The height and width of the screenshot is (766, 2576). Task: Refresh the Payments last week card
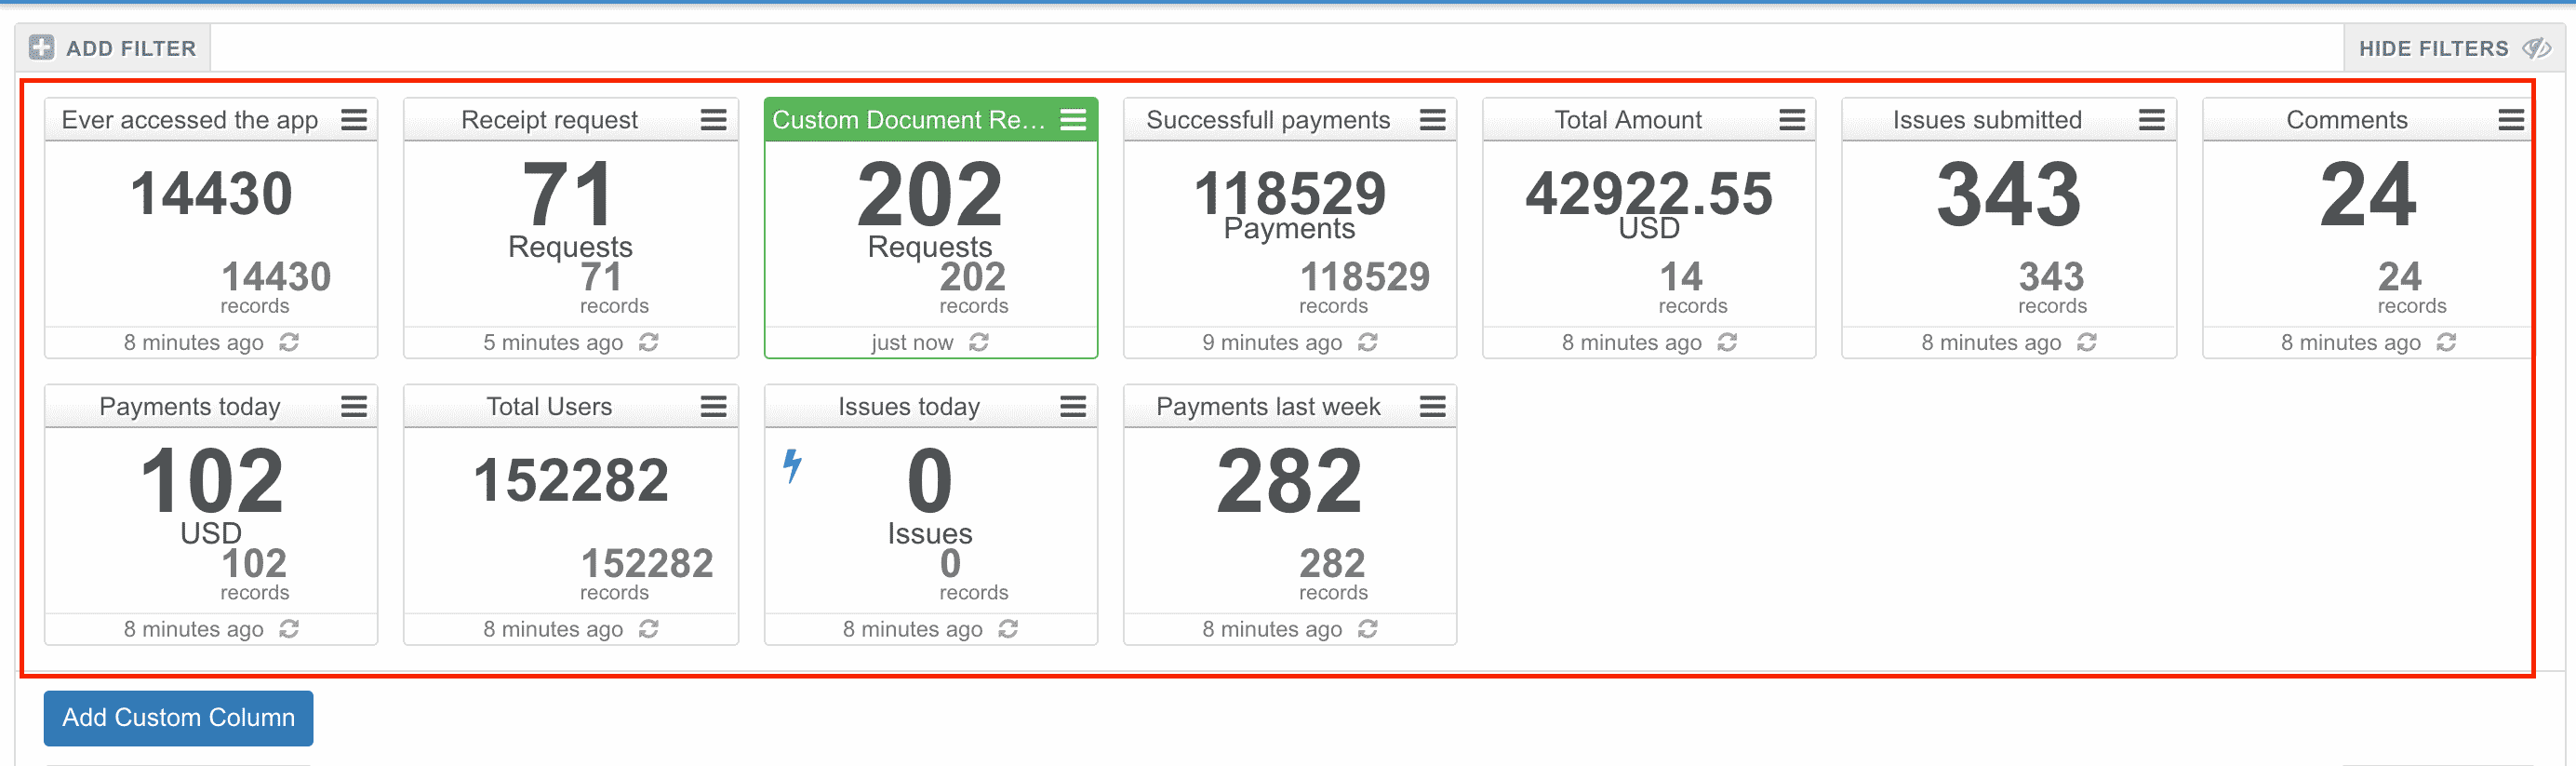coord(1368,628)
